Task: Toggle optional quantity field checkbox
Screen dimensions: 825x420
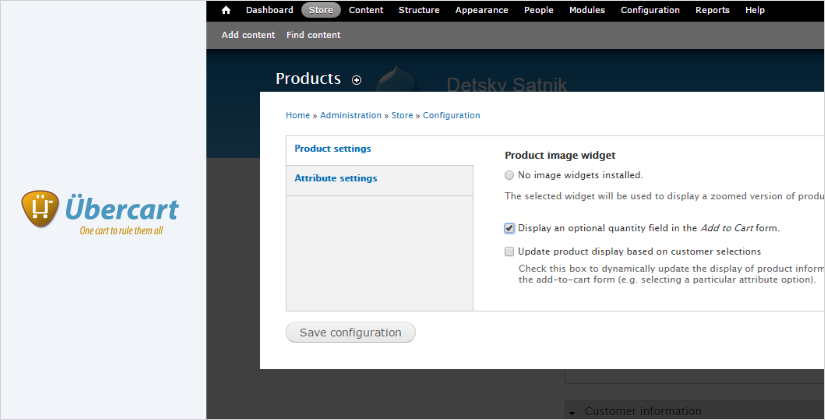Action: click(510, 228)
